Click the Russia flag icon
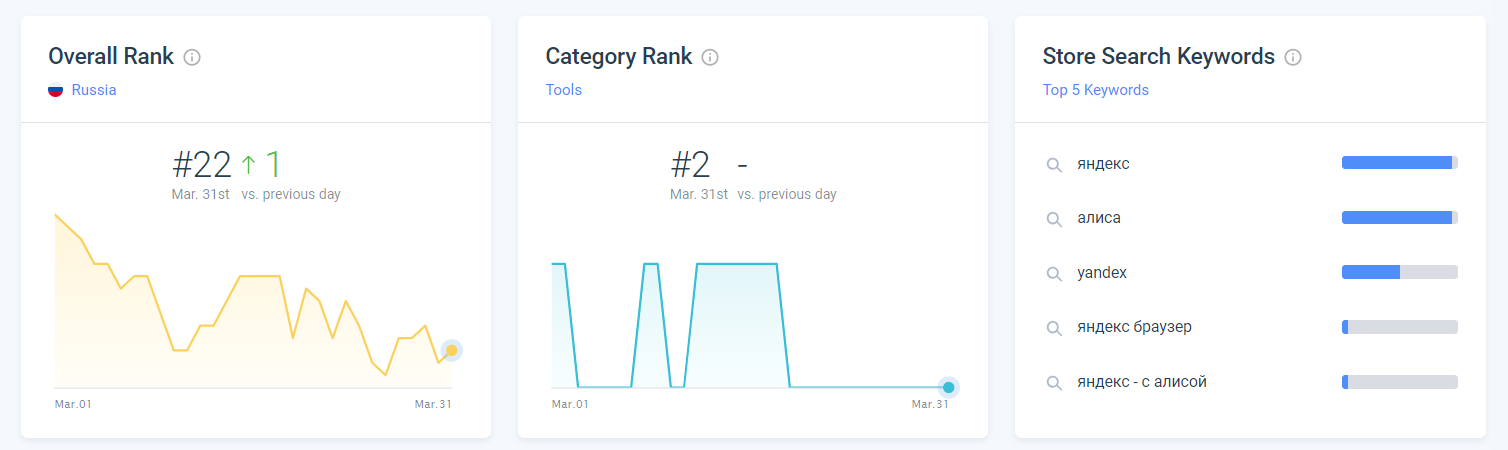This screenshot has width=1508, height=450. (56, 90)
